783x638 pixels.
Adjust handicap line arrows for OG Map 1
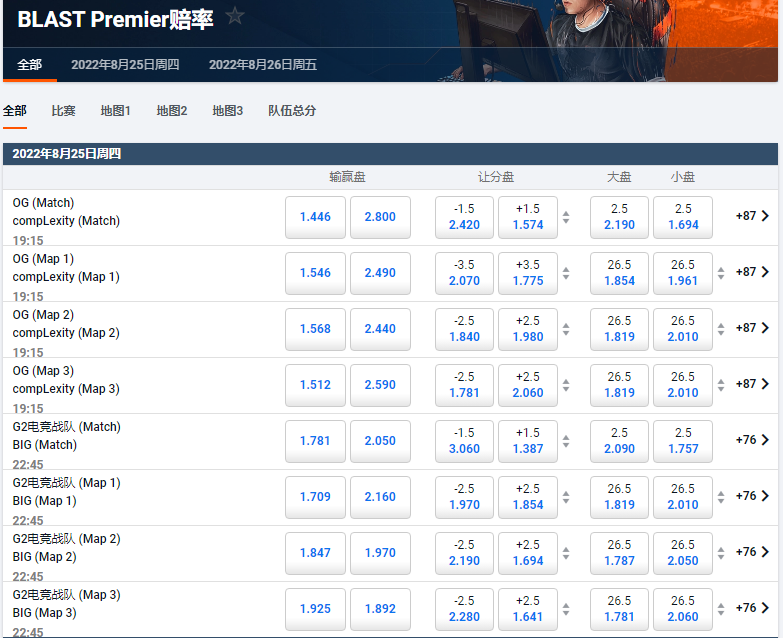click(566, 273)
